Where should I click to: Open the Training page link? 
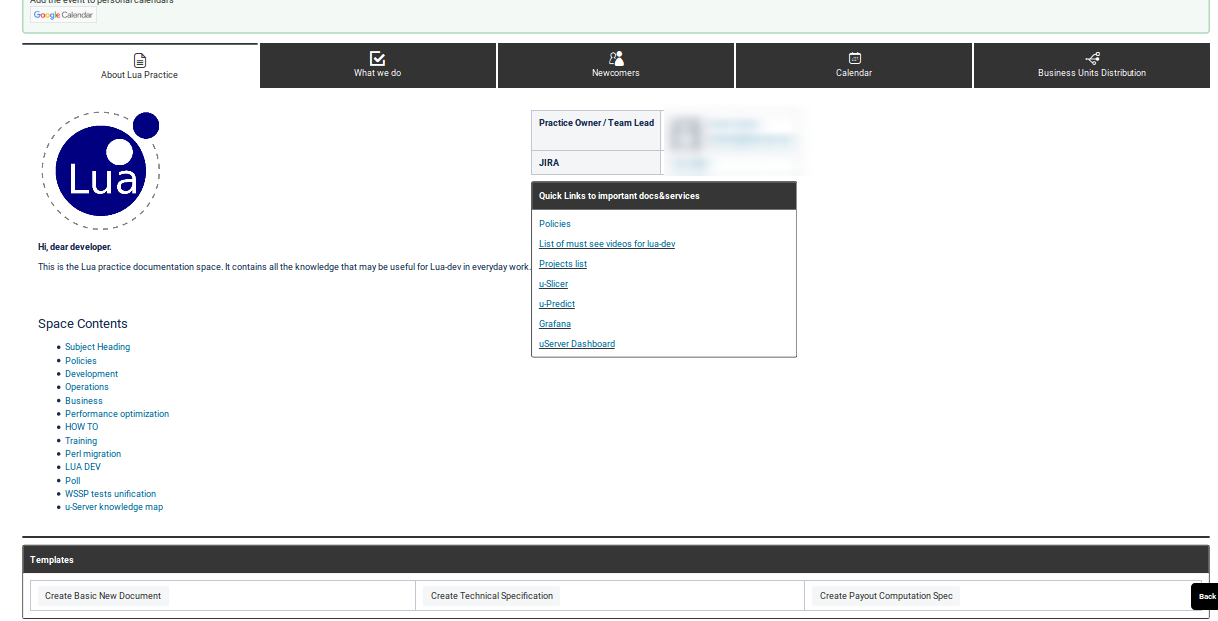81,441
